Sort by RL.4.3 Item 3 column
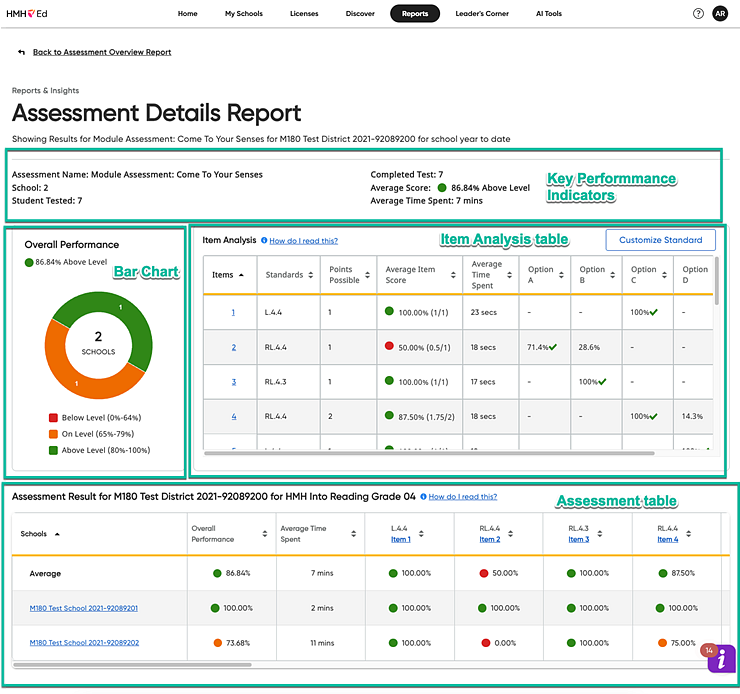The height and width of the screenshot is (694, 740). click(x=599, y=534)
